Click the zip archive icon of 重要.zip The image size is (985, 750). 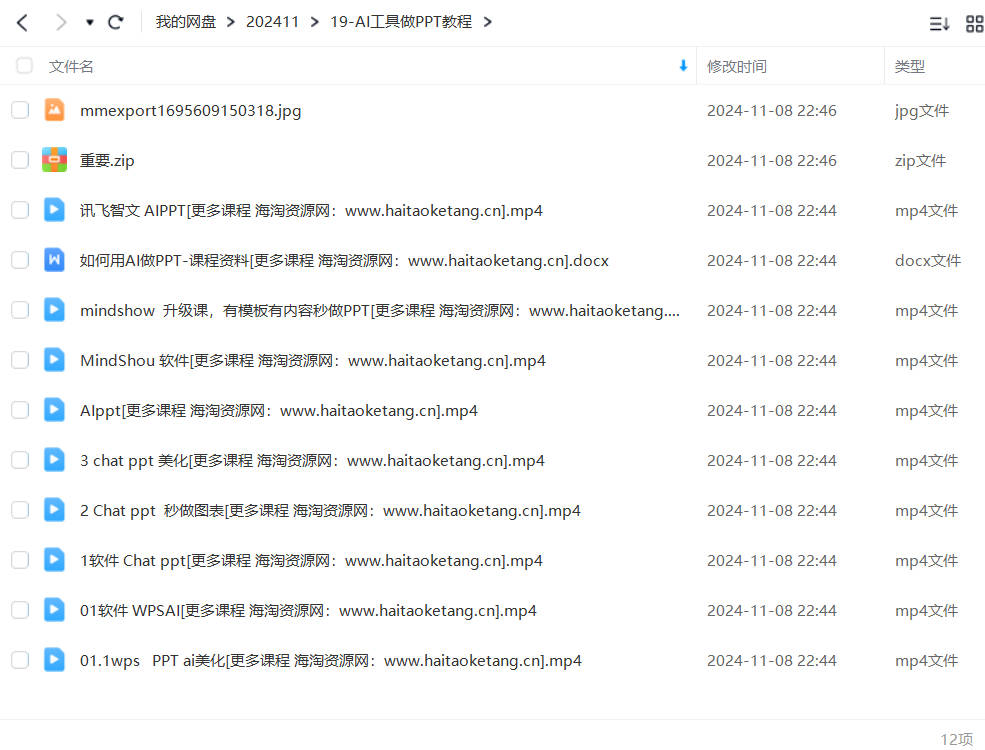pos(55,160)
